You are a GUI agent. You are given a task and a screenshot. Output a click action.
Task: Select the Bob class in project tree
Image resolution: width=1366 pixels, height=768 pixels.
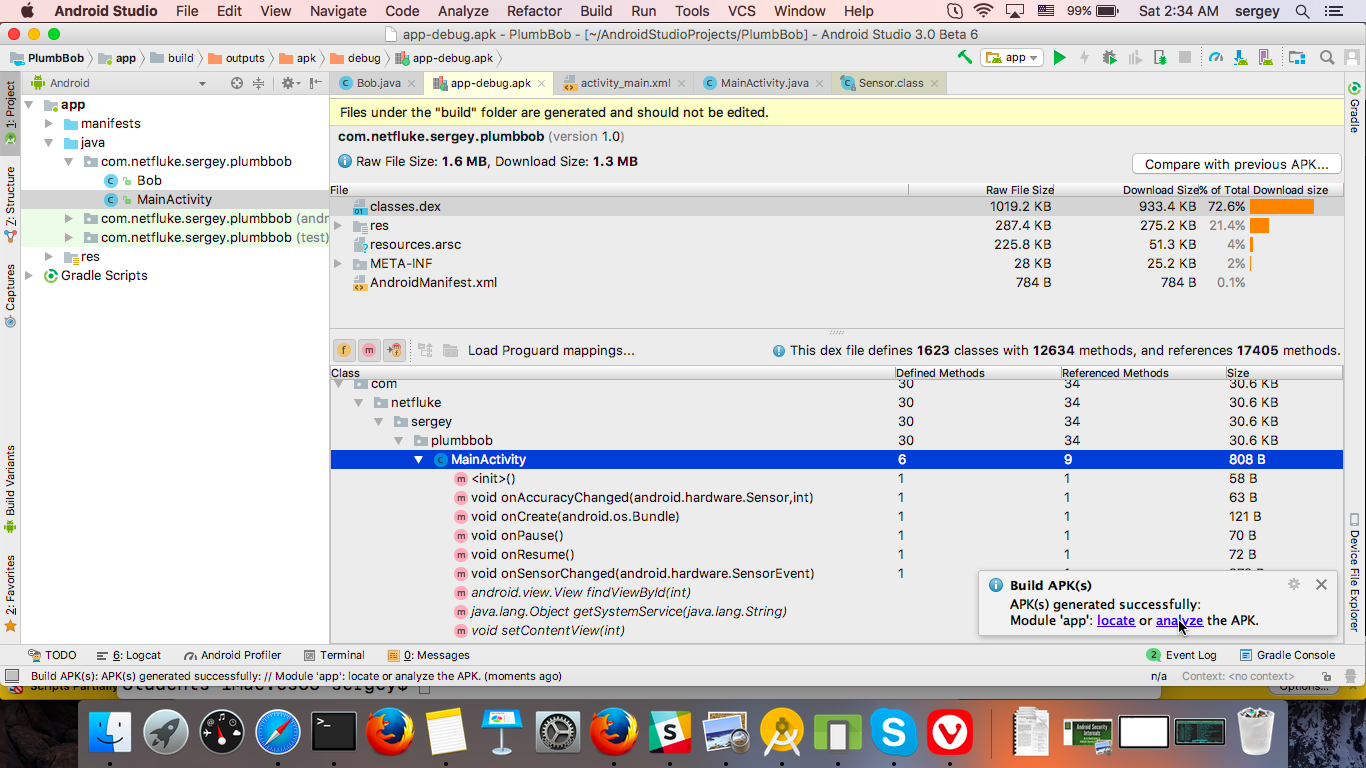pos(149,180)
